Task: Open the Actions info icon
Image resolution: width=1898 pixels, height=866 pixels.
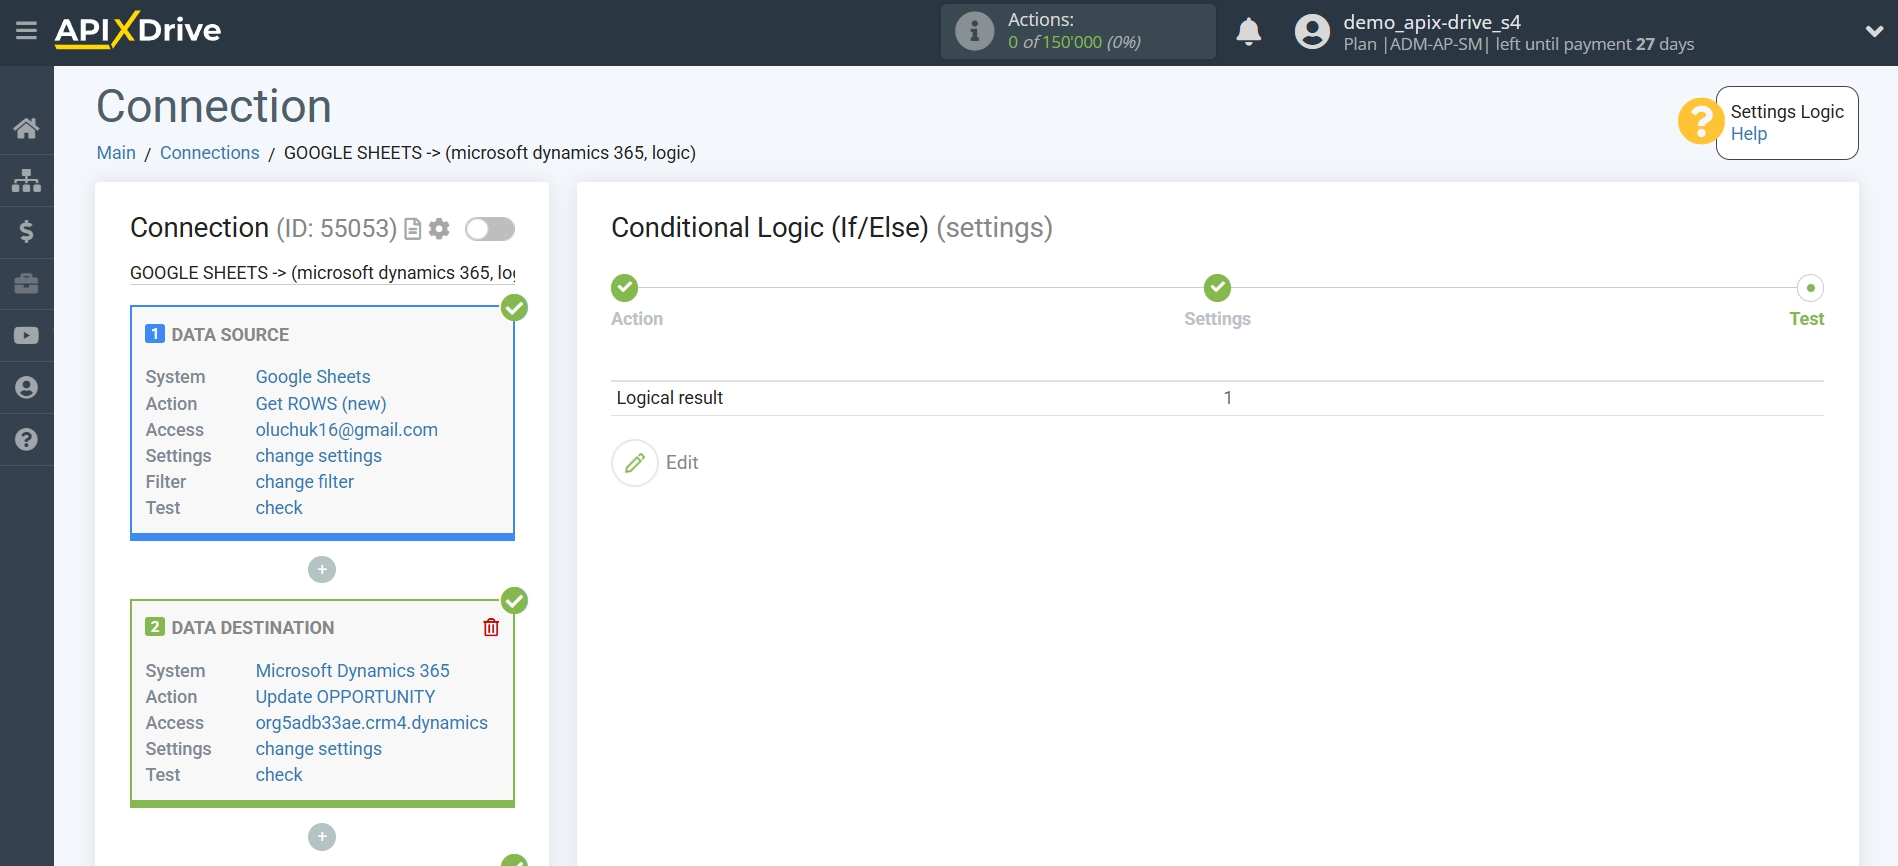Action: (974, 31)
